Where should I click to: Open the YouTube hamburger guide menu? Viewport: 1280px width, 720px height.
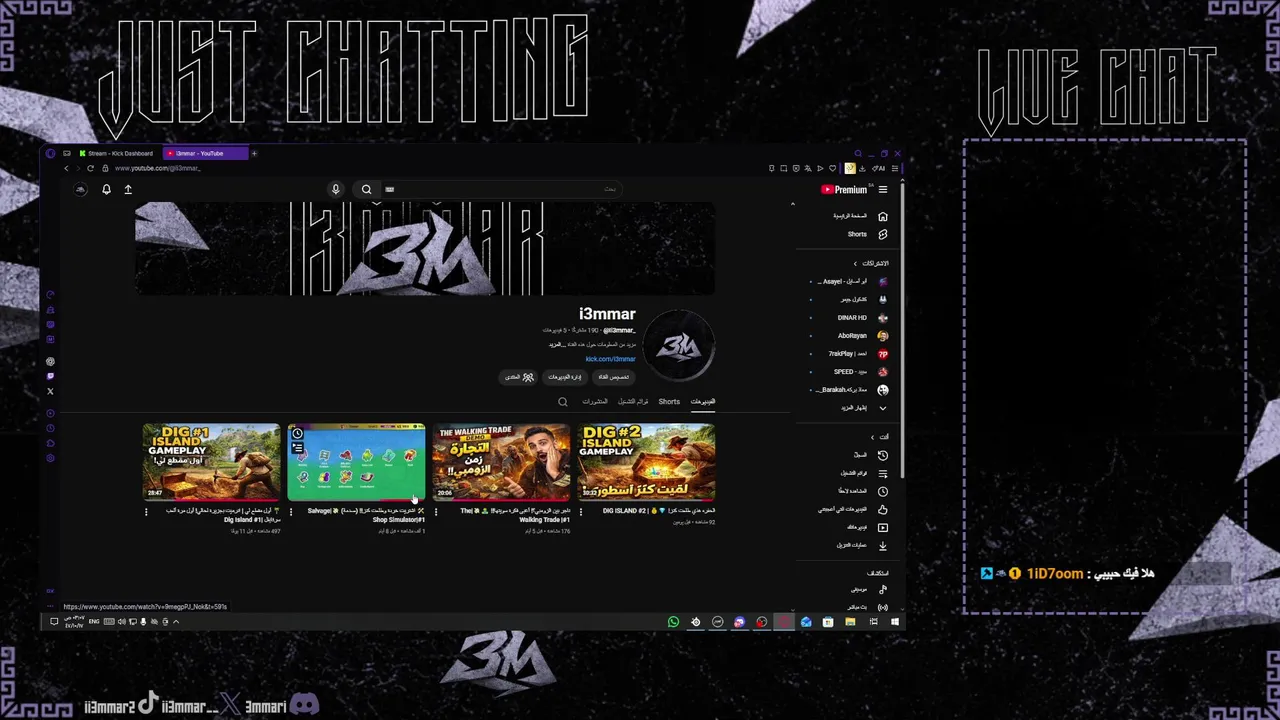(883, 189)
